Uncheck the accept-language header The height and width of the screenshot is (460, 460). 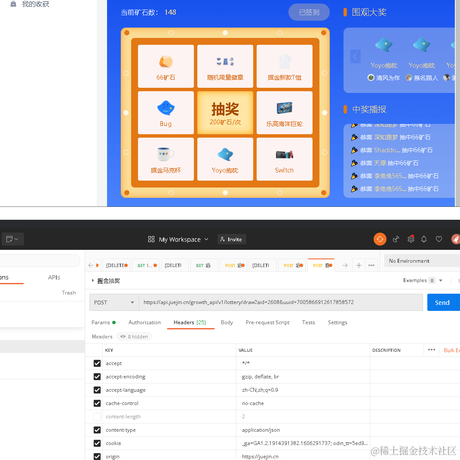(x=97, y=390)
